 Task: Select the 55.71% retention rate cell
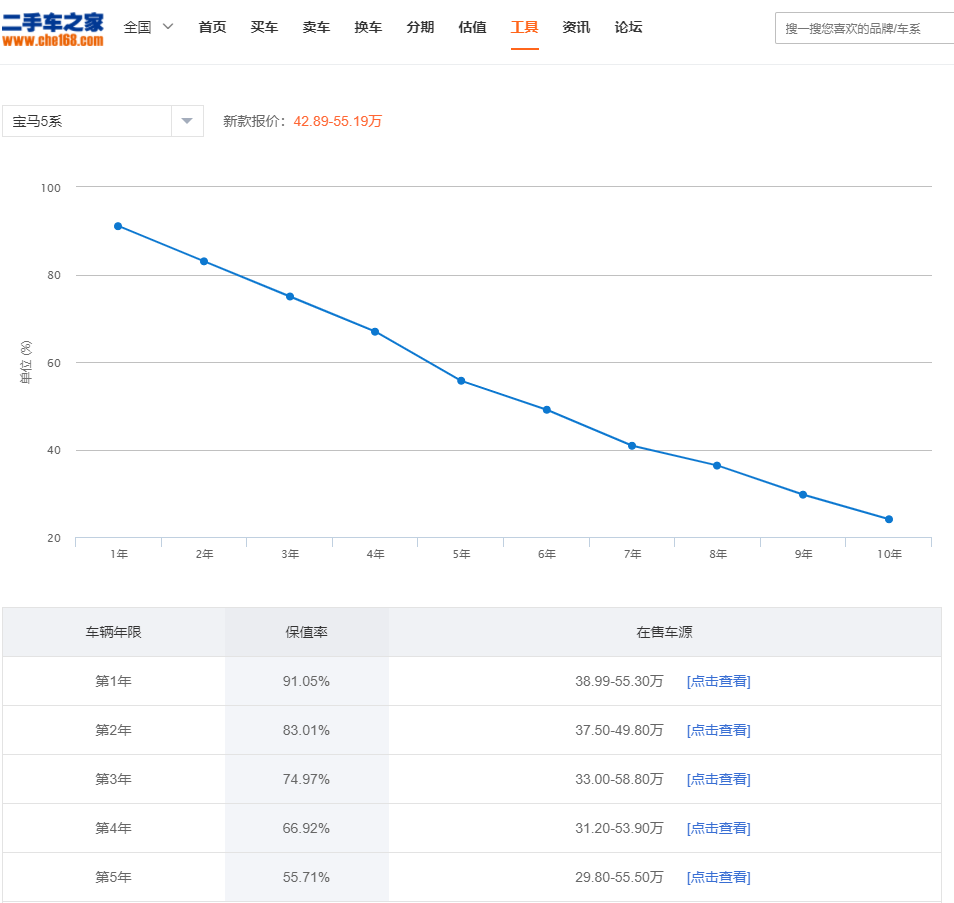pyautogui.click(x=306, y=877)
